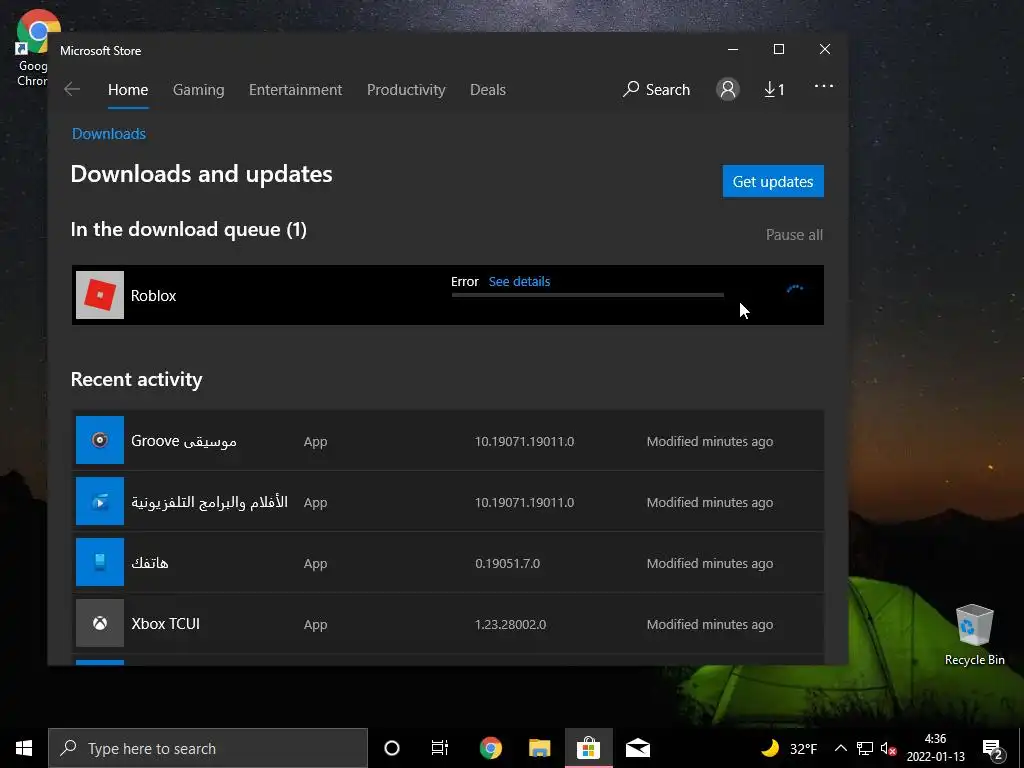Click the network icon in the system tray
The image size is (1024, 768).
point(865,748)
